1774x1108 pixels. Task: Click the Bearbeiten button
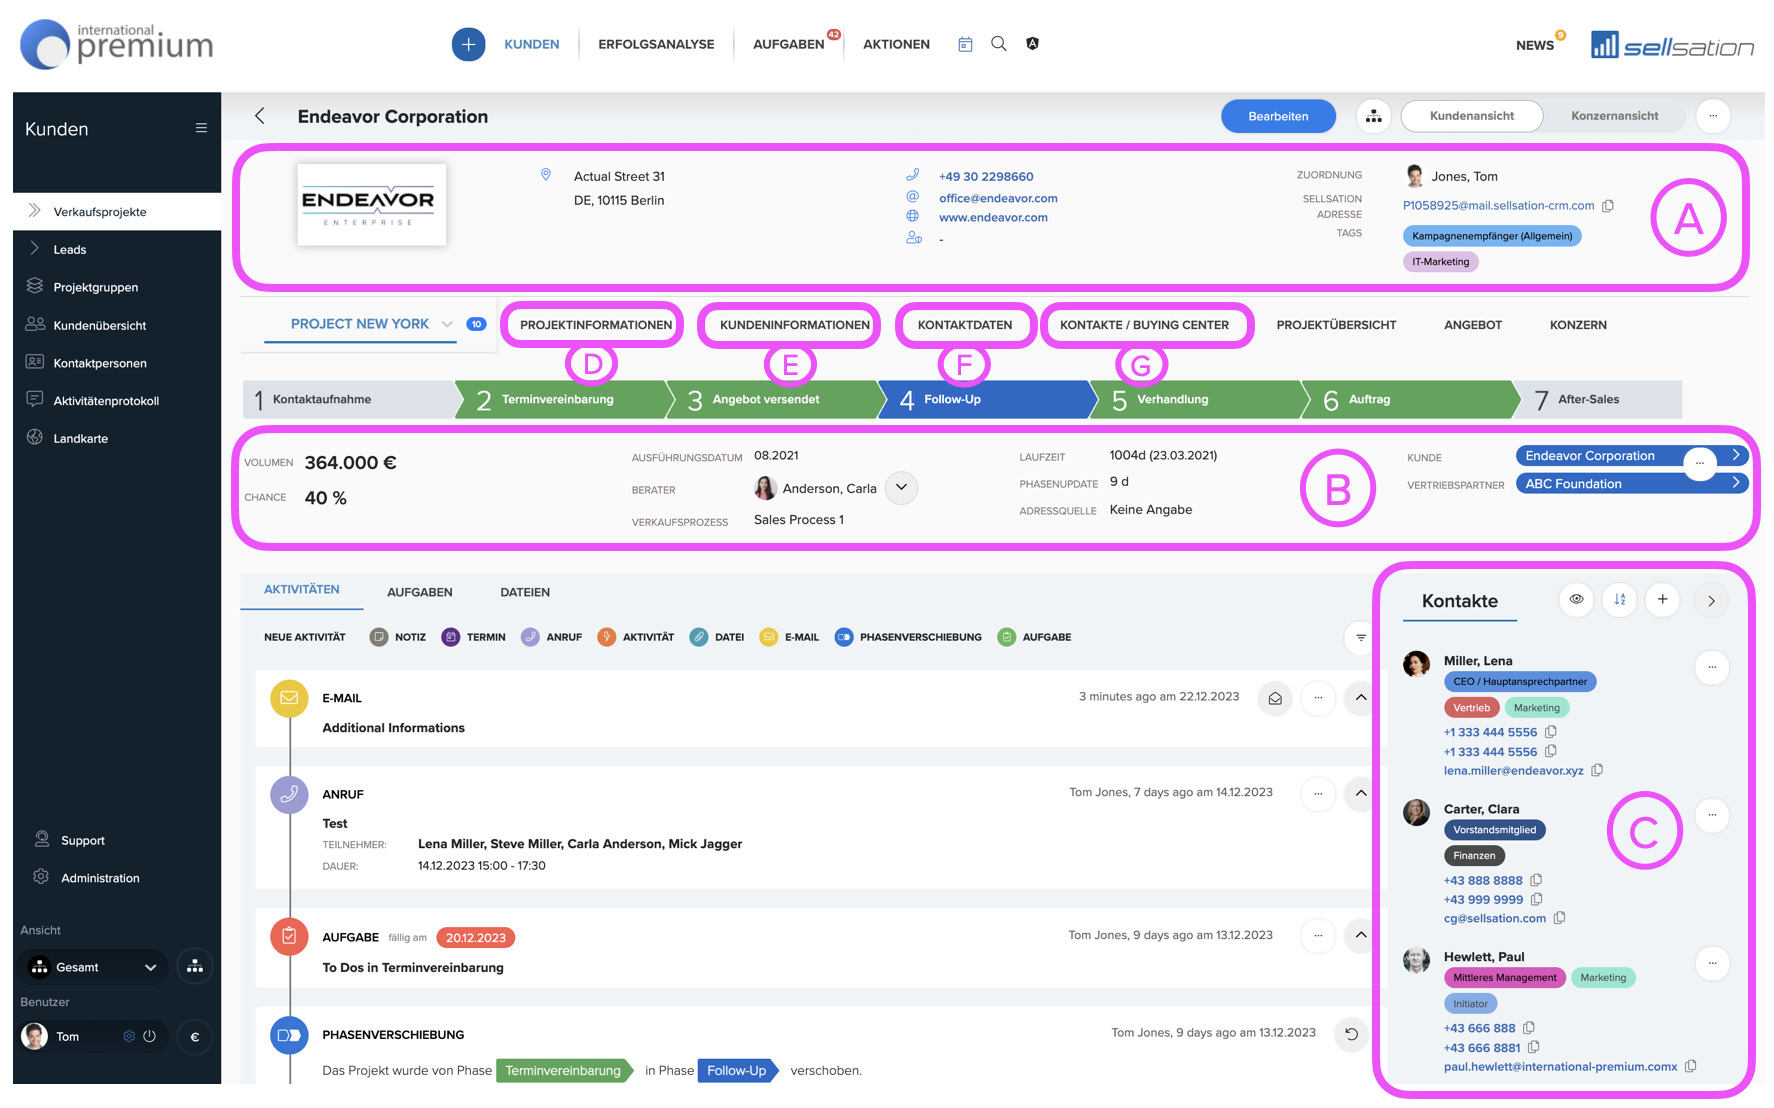1278,116
